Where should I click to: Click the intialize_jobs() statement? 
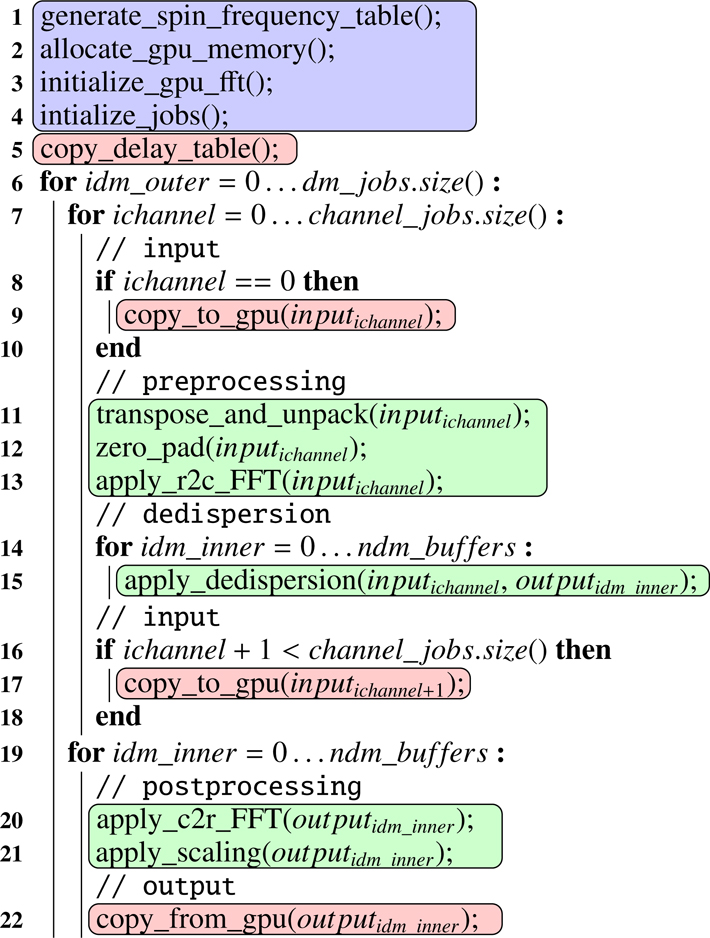(128, 115)
